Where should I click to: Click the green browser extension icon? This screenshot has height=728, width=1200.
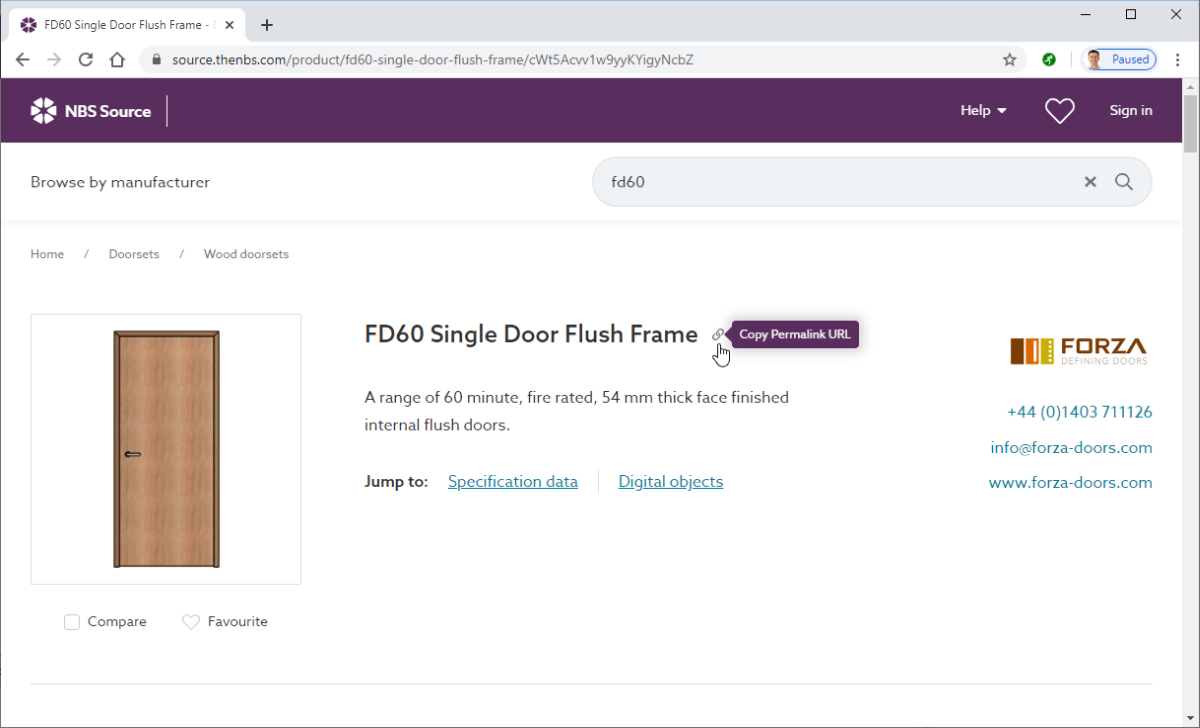pyautogui.click(x=1049, y=60)
